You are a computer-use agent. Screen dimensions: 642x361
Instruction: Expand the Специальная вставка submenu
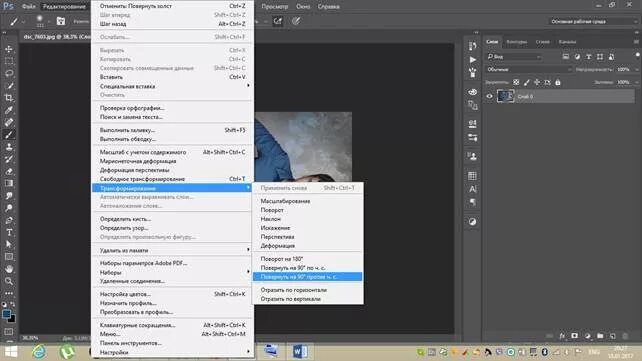click(172, 86)
